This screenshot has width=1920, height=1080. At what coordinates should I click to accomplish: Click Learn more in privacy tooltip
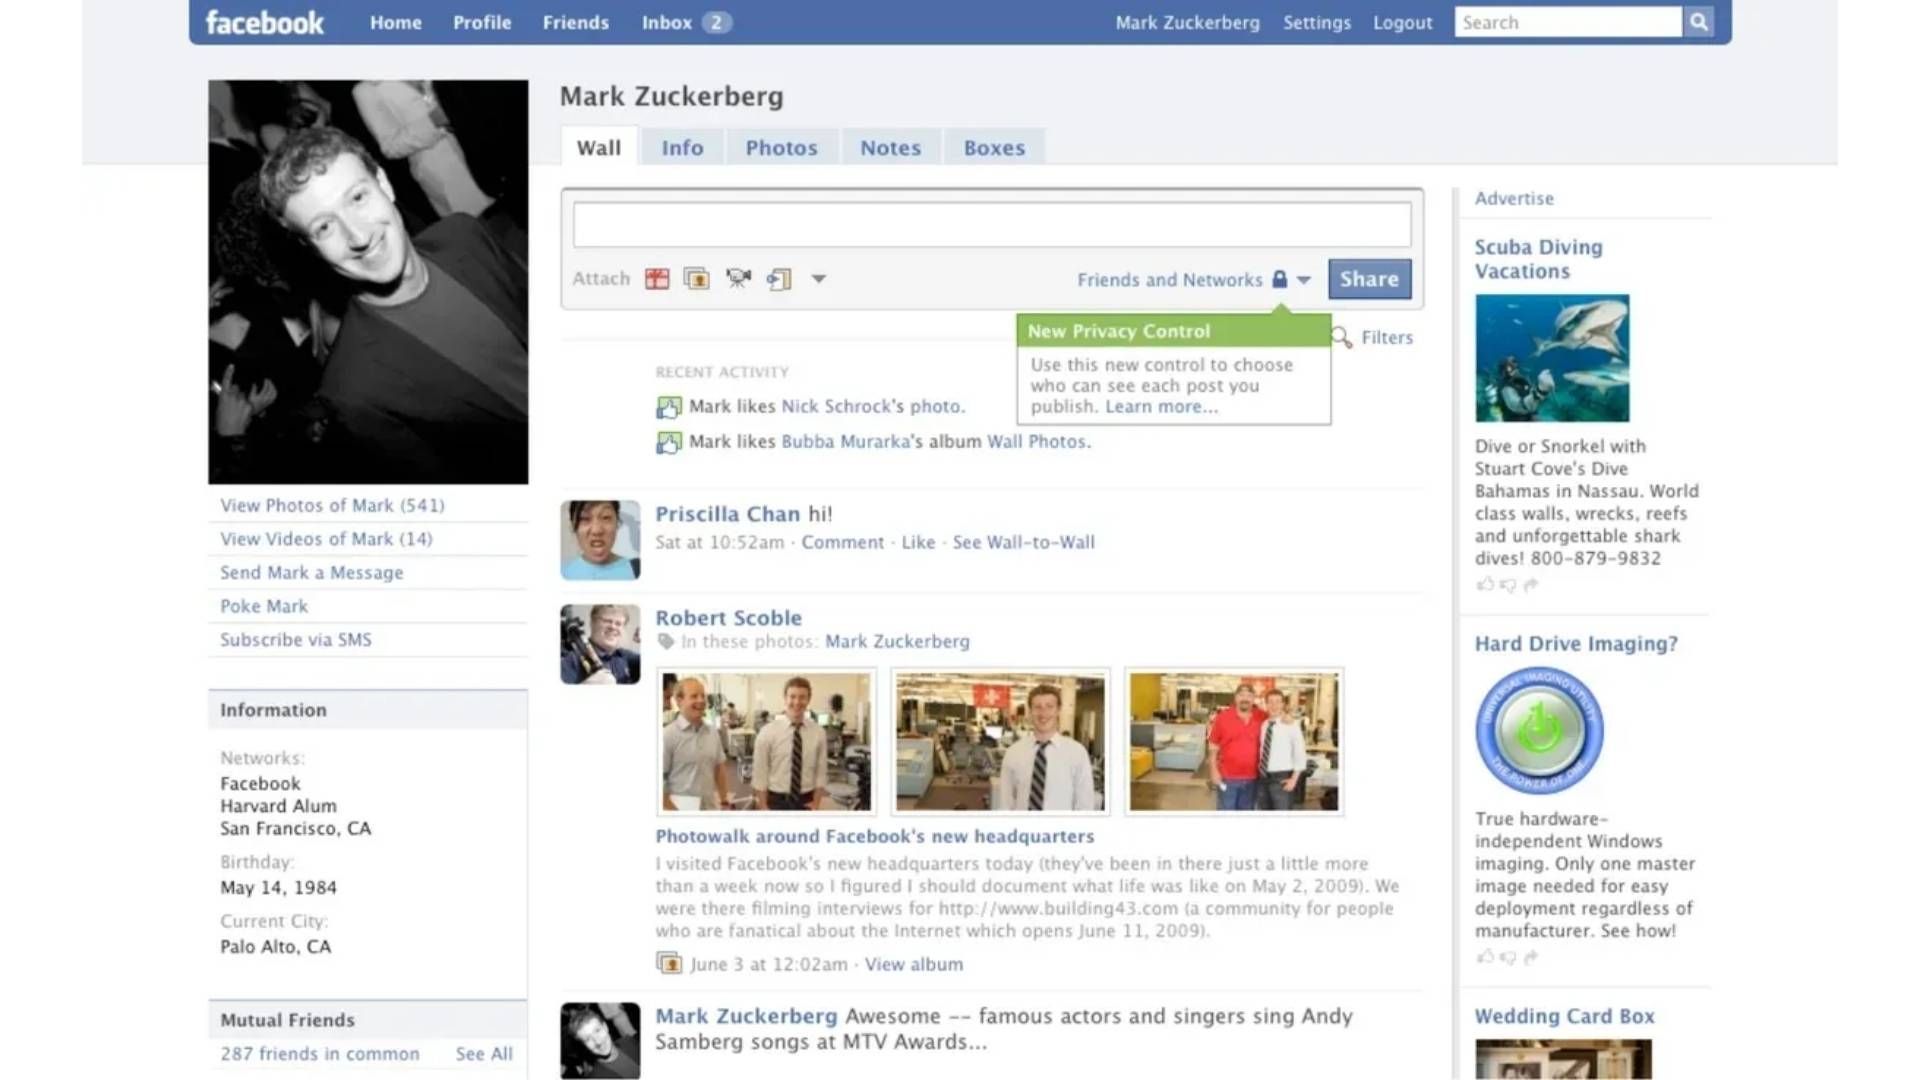tap(1161, 407)
